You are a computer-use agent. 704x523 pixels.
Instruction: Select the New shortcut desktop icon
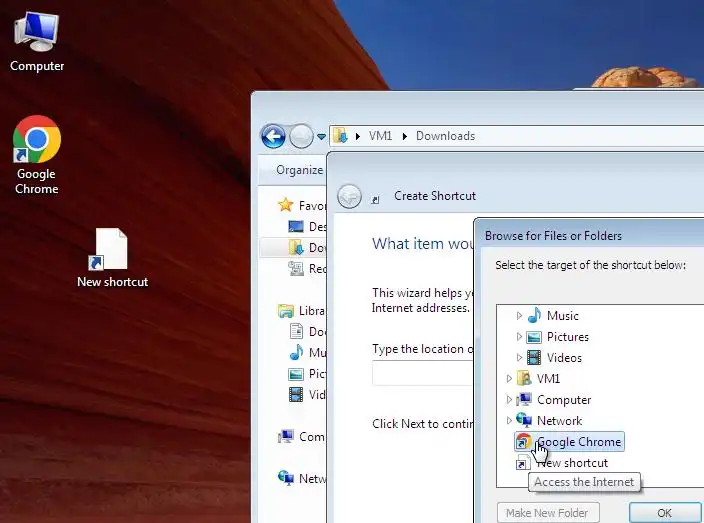point(112,258)
